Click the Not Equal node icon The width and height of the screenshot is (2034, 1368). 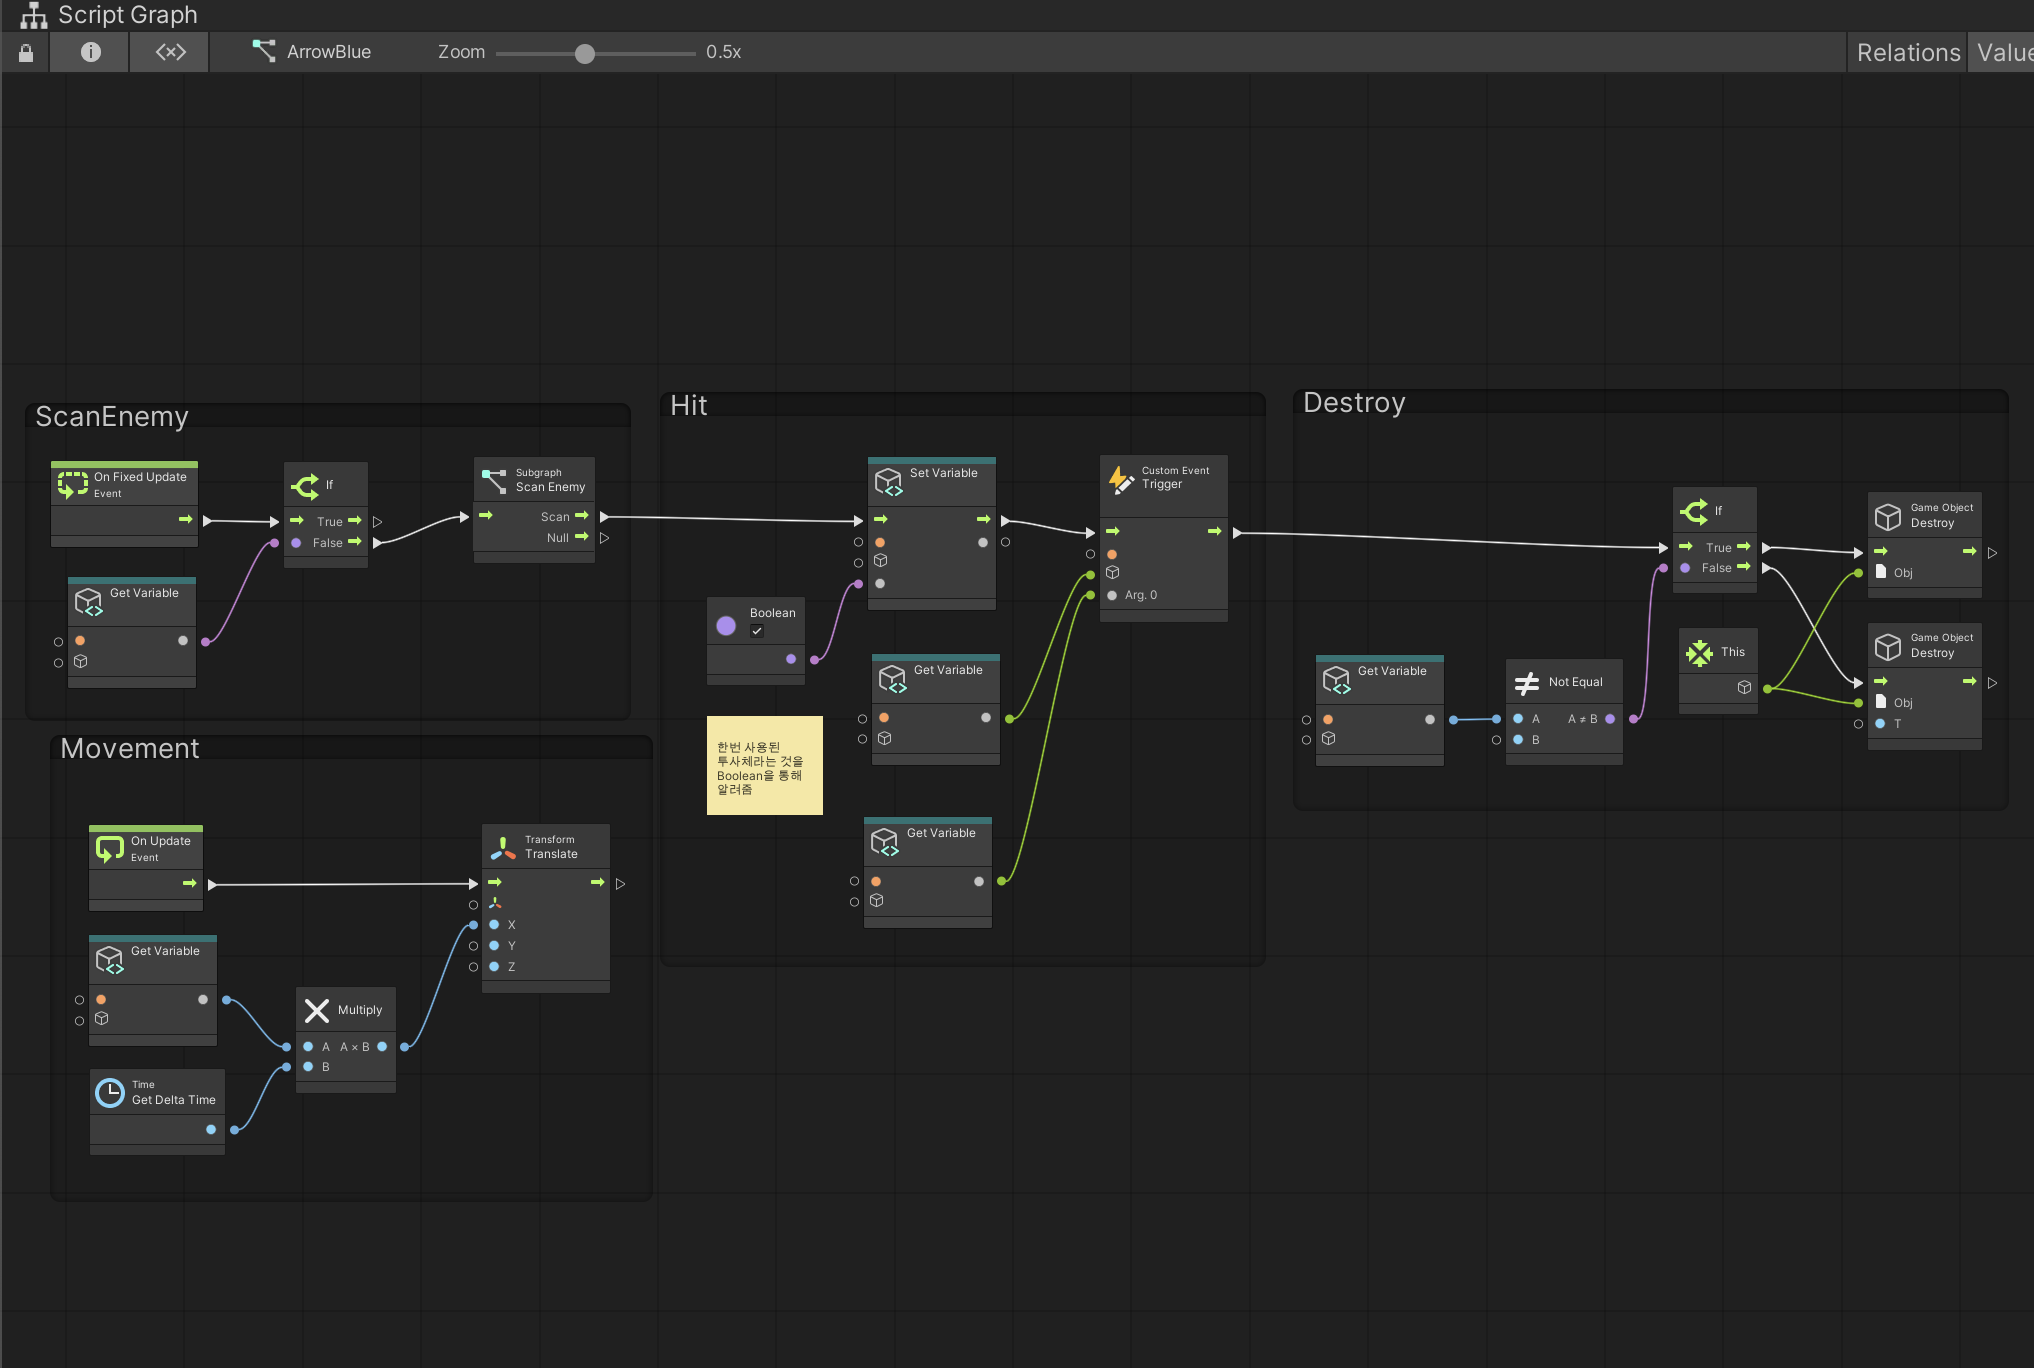tap(1527, 683)
